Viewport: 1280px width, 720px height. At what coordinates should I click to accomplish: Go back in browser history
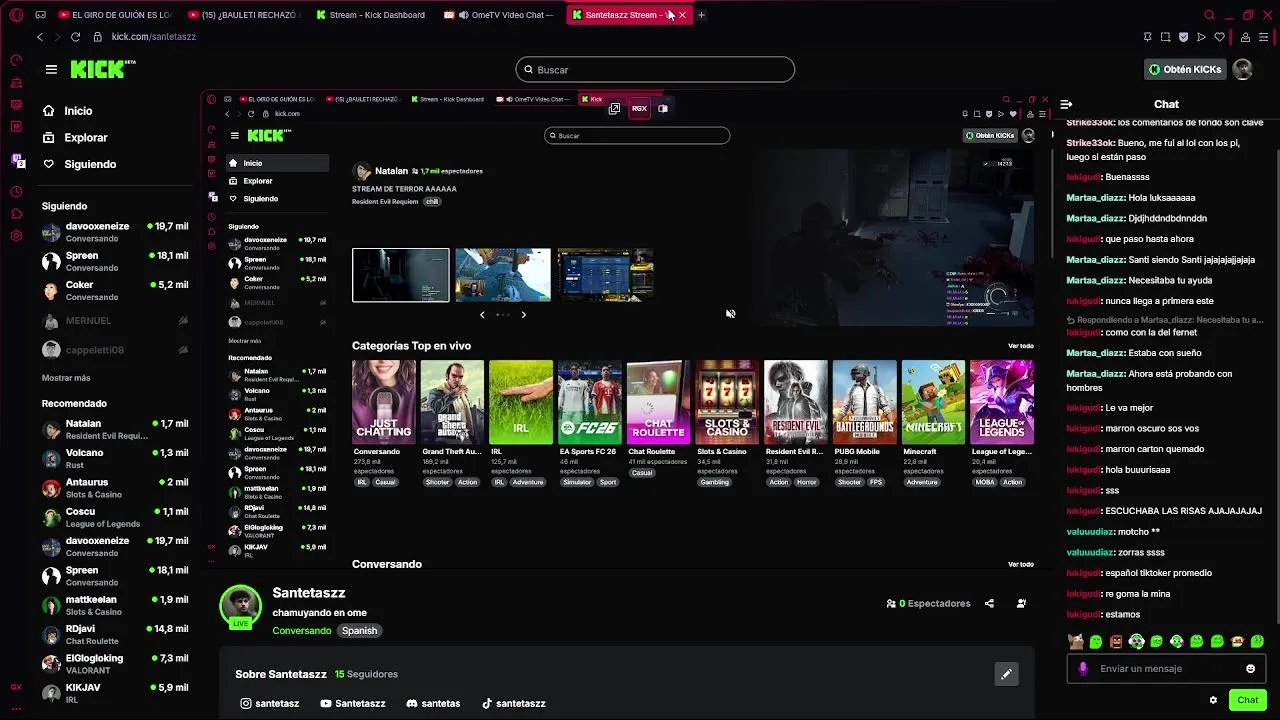[40, 37]
